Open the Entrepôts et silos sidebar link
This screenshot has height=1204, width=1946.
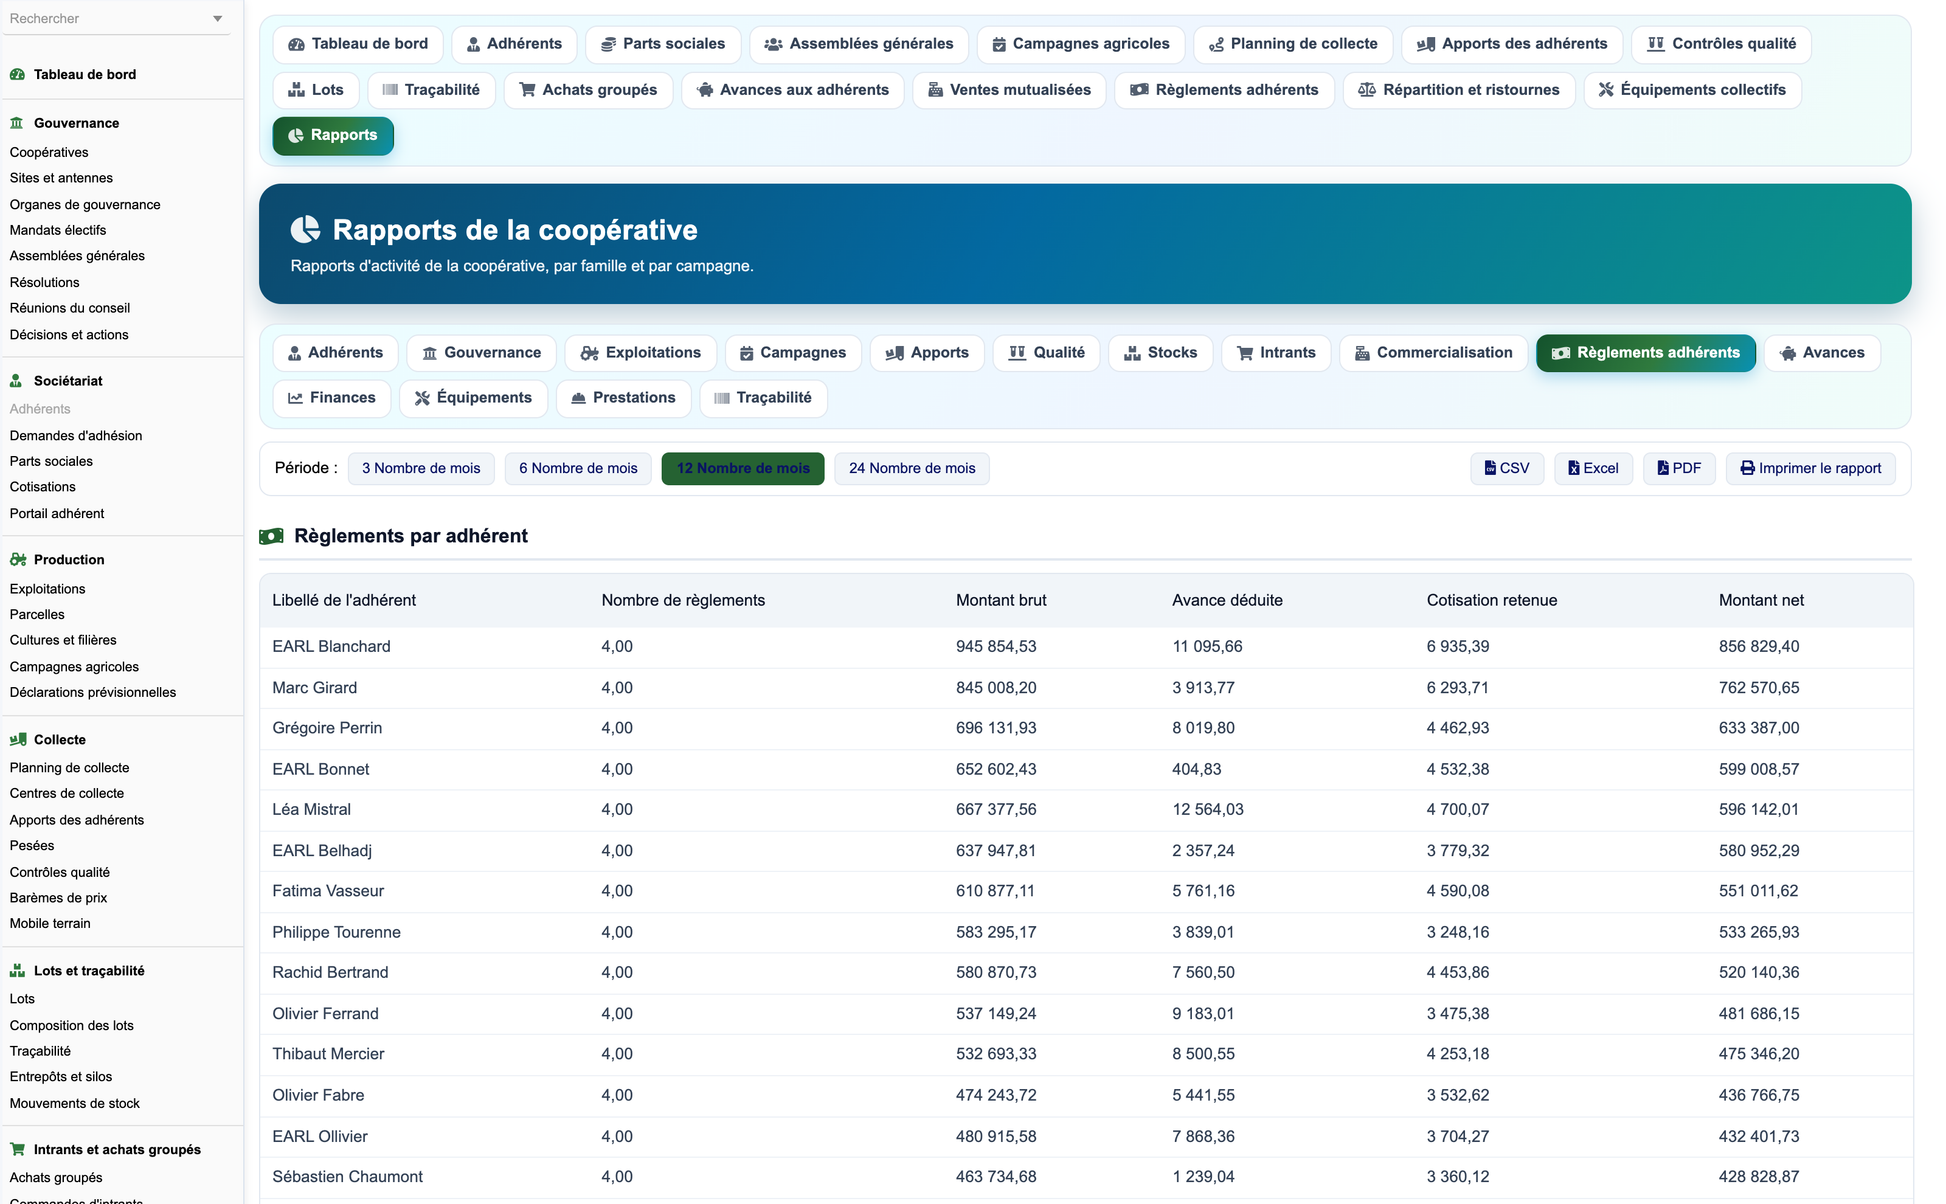61,1077
